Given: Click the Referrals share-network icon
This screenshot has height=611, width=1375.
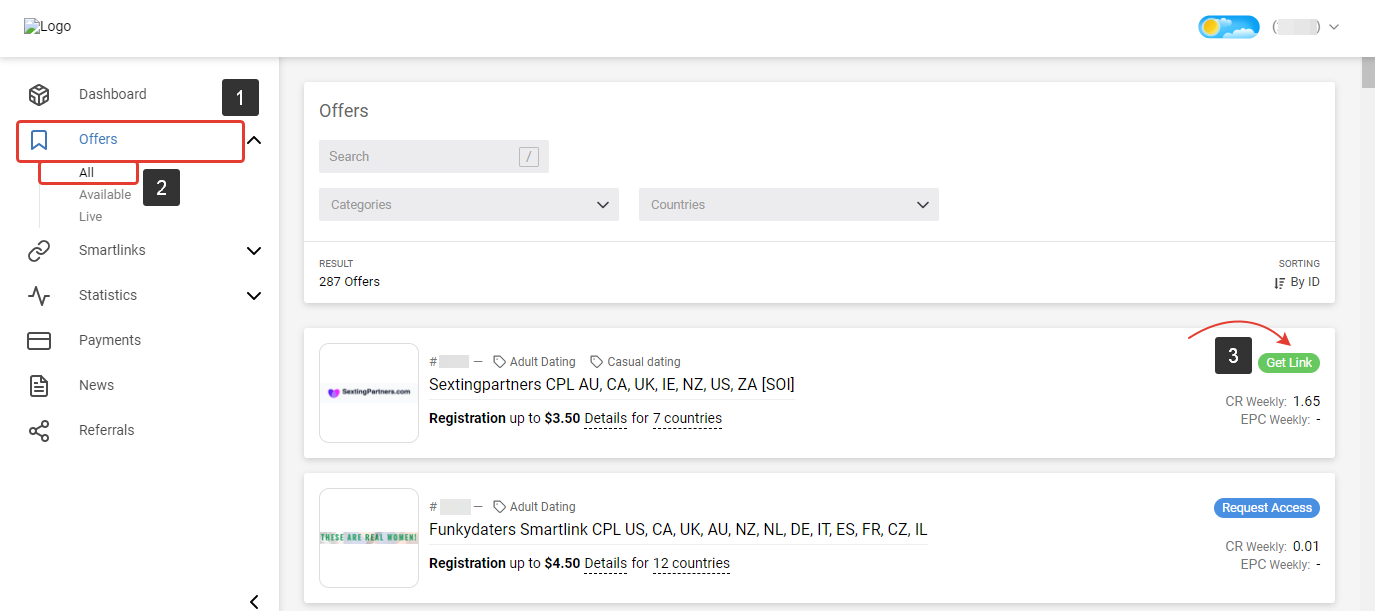Looking at the screenshot, I should [x=38, y=430].
